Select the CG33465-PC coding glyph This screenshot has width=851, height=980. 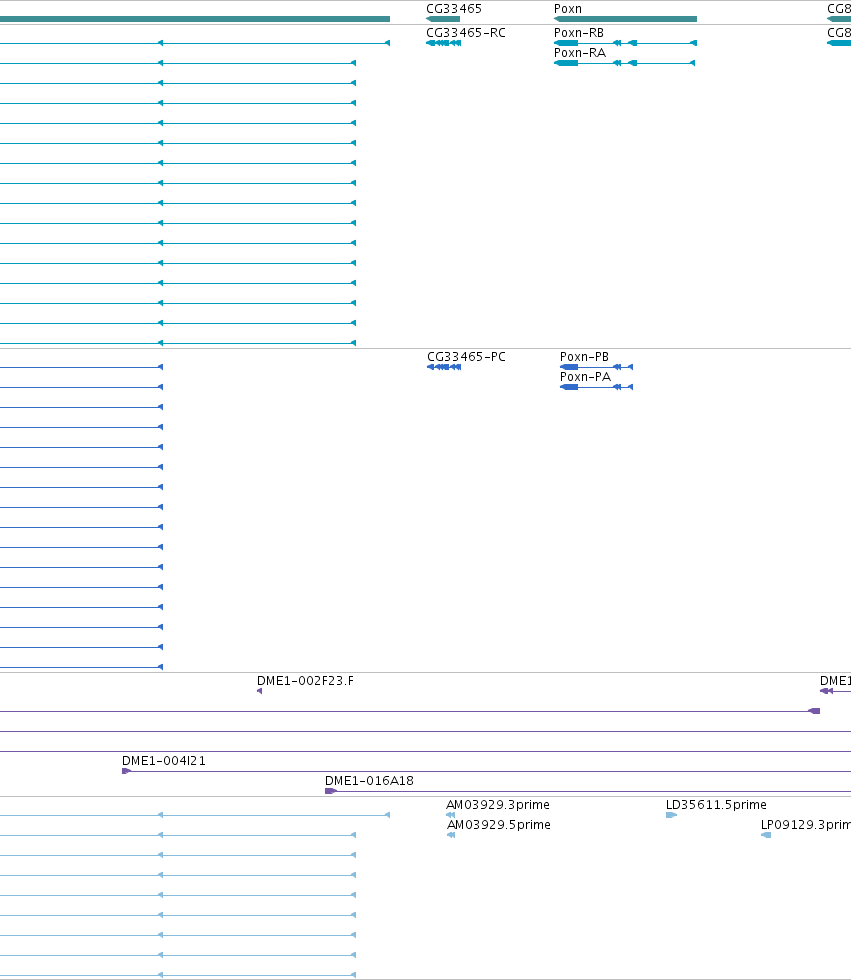(444, 367)
